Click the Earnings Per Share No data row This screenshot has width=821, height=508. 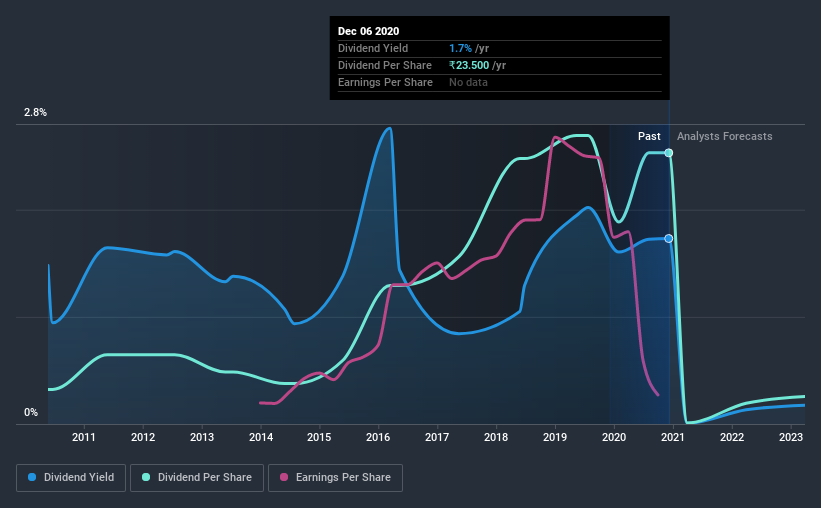pos(500,82)
